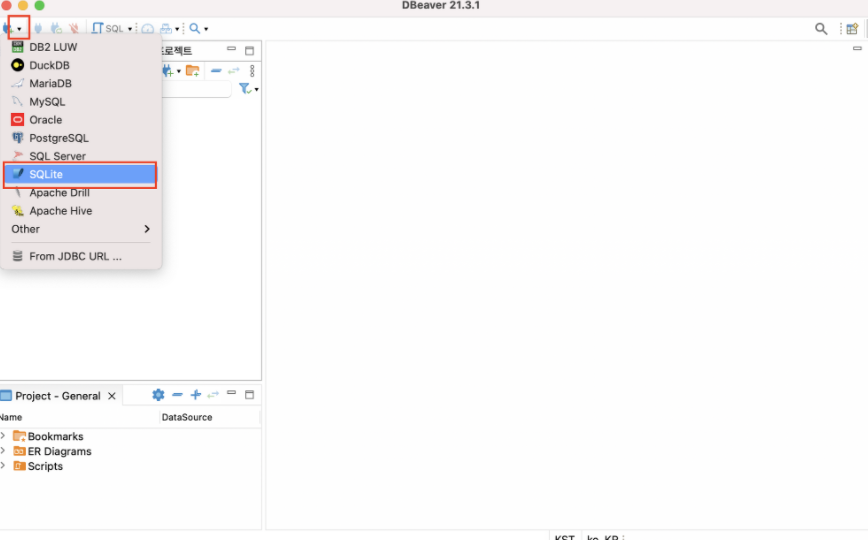This screenshot has height=540, width=868.
Task: Select SQL Server in the dropdown menu
Action: coord(81,156)
